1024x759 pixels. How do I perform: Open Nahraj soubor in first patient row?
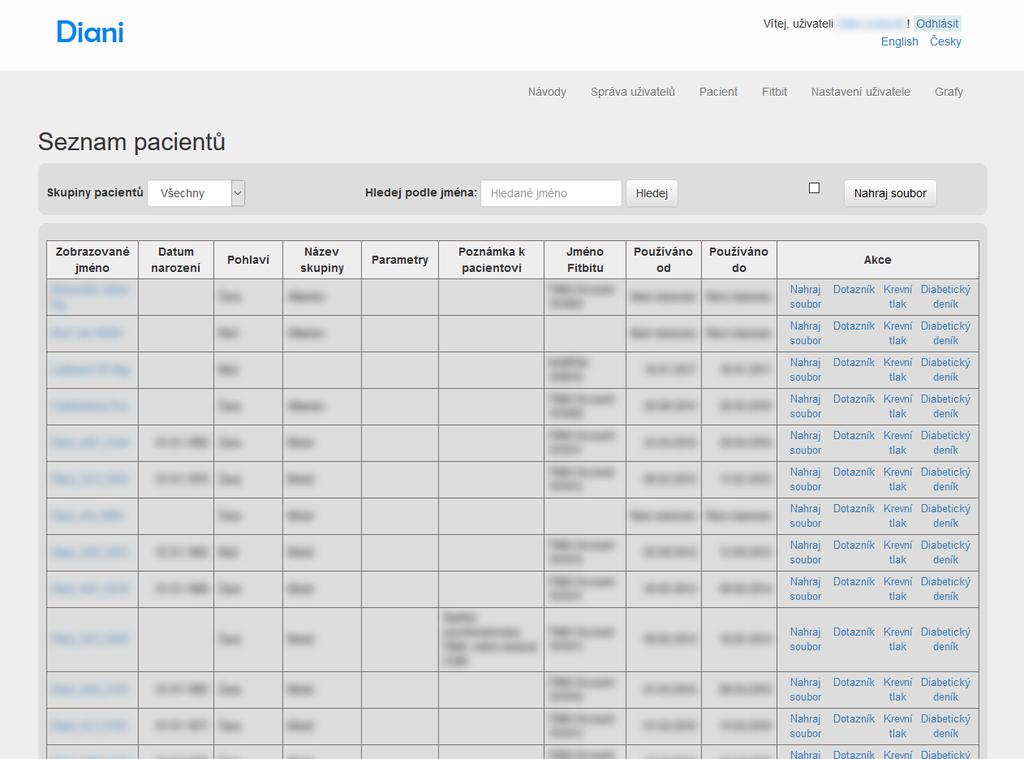[x=805, y=297]
